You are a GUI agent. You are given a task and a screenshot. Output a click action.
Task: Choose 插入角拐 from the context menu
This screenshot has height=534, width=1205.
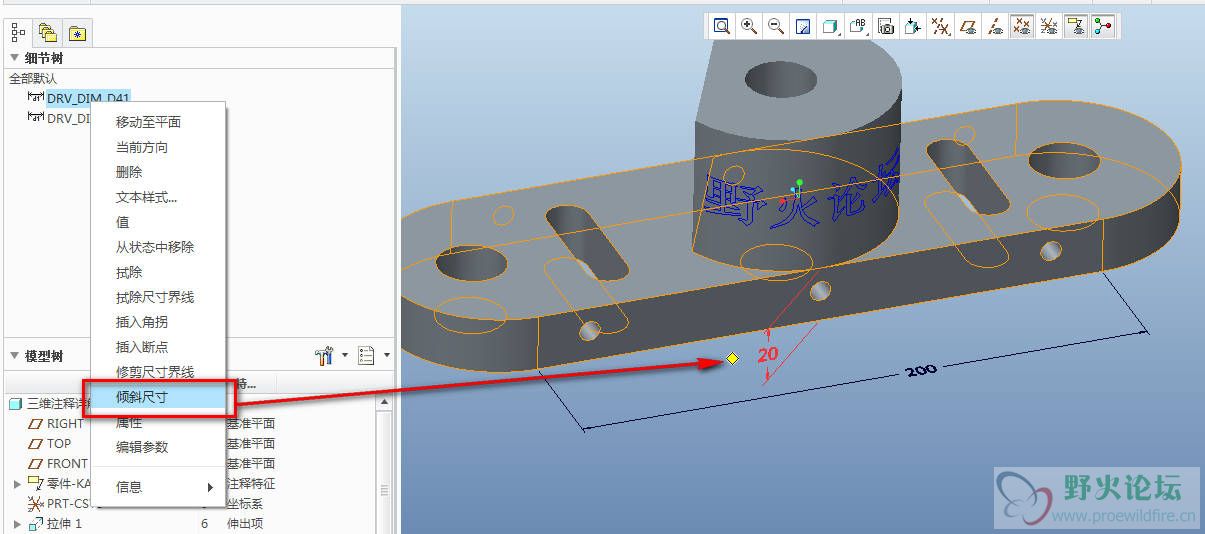[x=159, y=322]
